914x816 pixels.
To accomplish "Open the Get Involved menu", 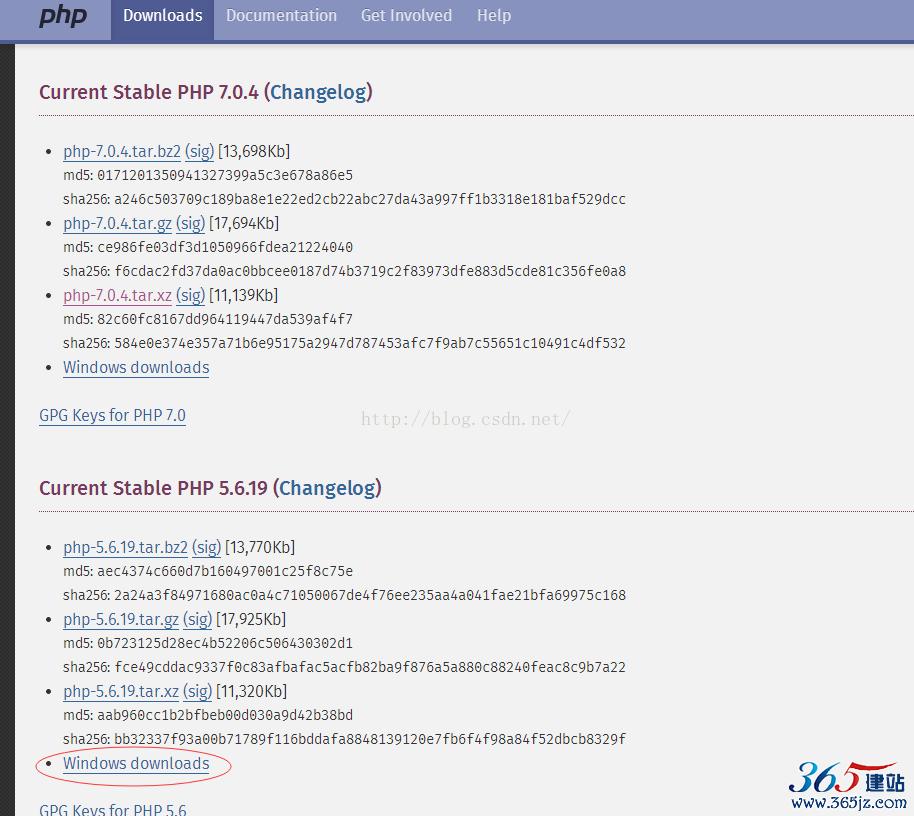I will coord(406,16).
